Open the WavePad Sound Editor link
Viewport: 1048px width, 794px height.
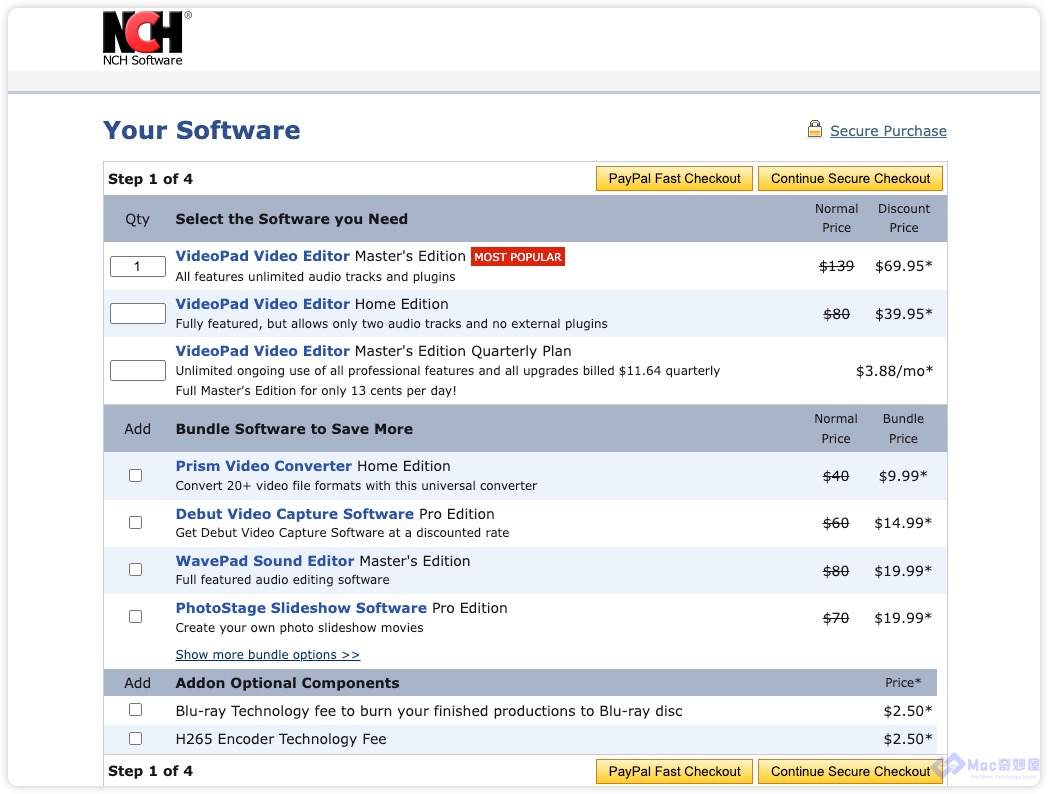tap(265, 561)
